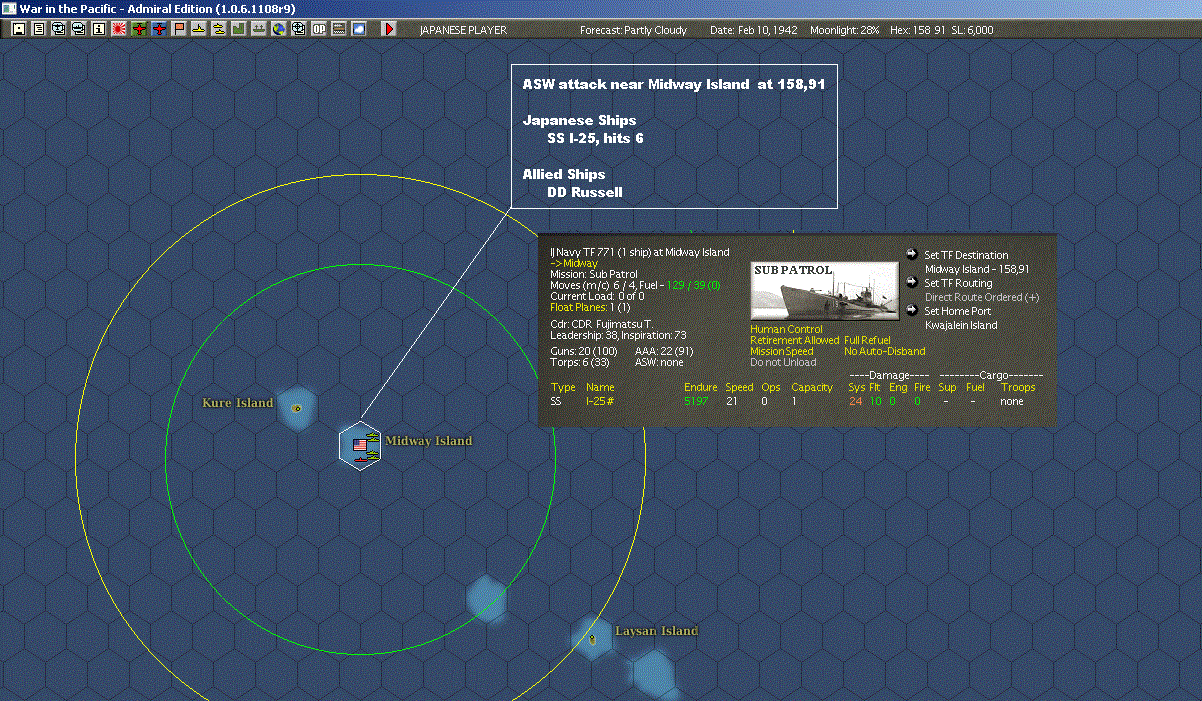Click the red flag toolbar icon
Image resolution: width=1202 pixels, height=701 pixels.
tap(179, 29)
